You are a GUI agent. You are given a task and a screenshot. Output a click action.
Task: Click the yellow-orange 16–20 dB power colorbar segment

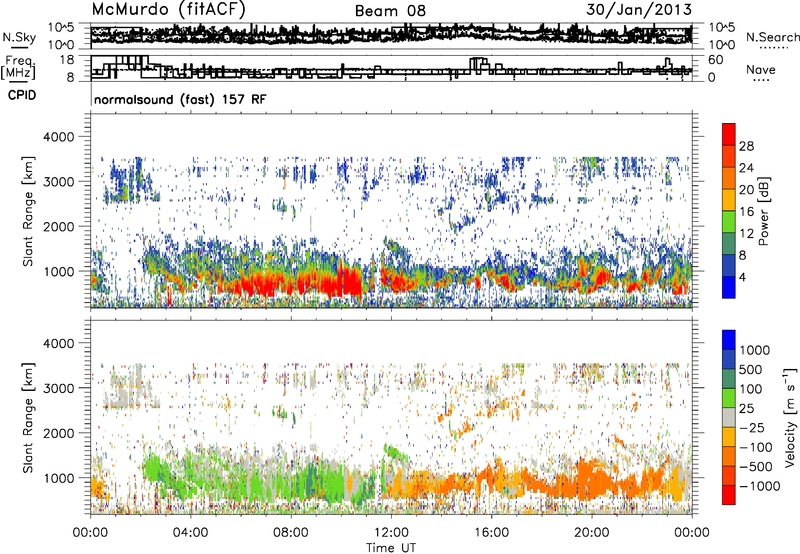(x=729, y=200)
